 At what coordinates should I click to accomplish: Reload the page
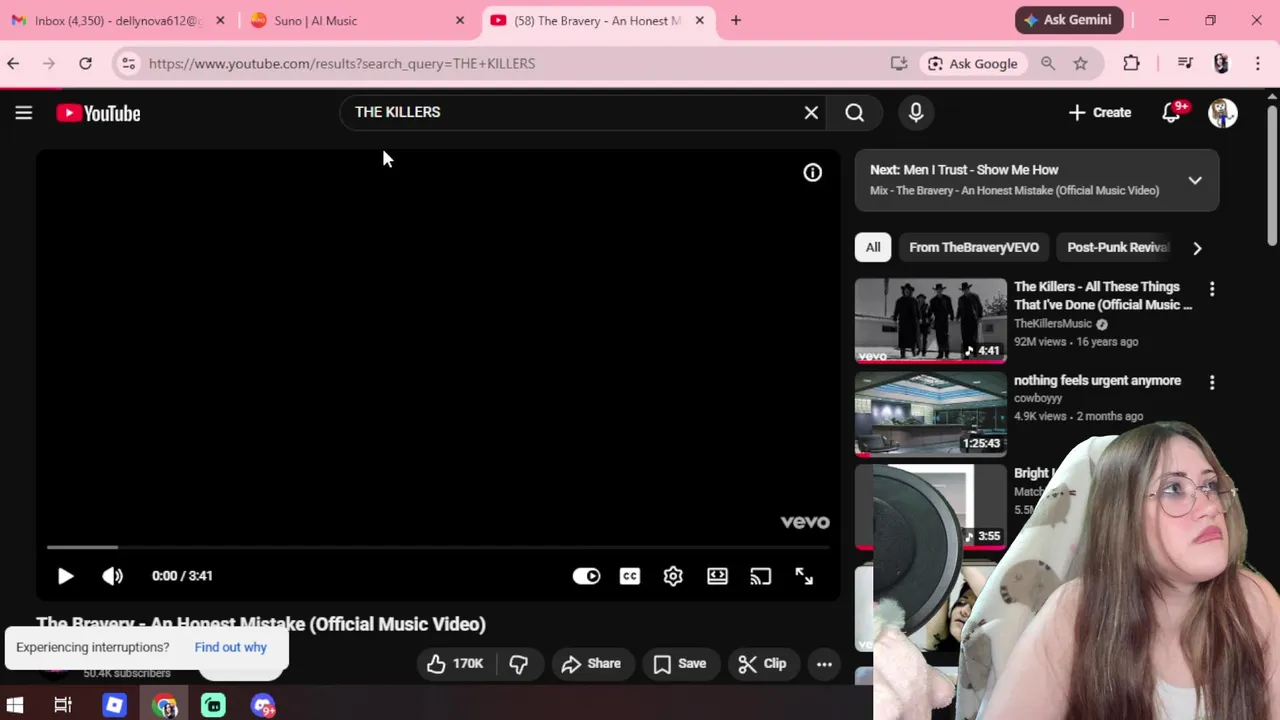pos(85,63)
